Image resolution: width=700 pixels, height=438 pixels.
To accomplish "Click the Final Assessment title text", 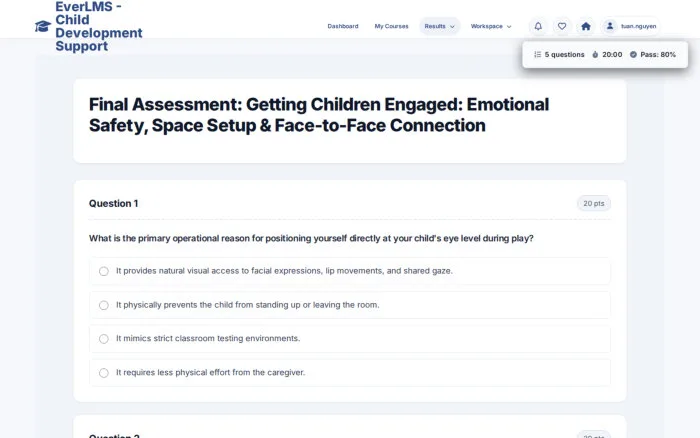I will [x=319, y=115].
